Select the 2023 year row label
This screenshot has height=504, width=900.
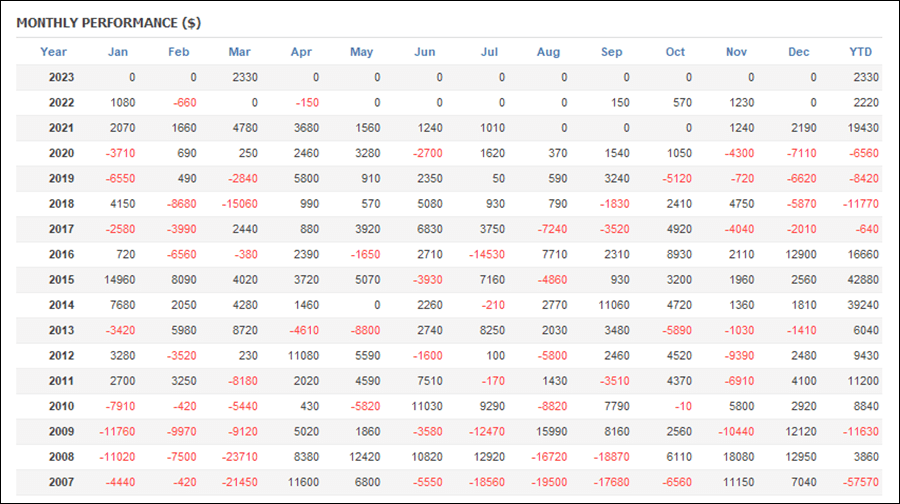point(61,77)
